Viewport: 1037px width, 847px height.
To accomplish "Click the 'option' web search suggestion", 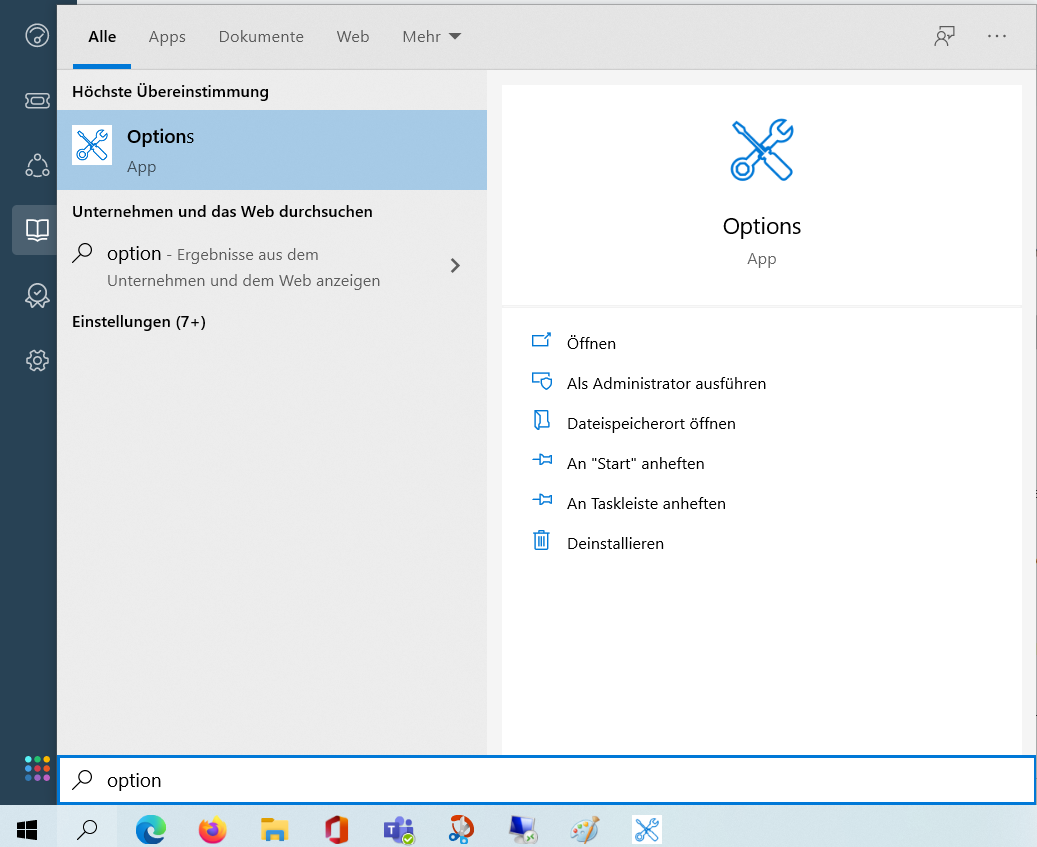I will 272,266.
